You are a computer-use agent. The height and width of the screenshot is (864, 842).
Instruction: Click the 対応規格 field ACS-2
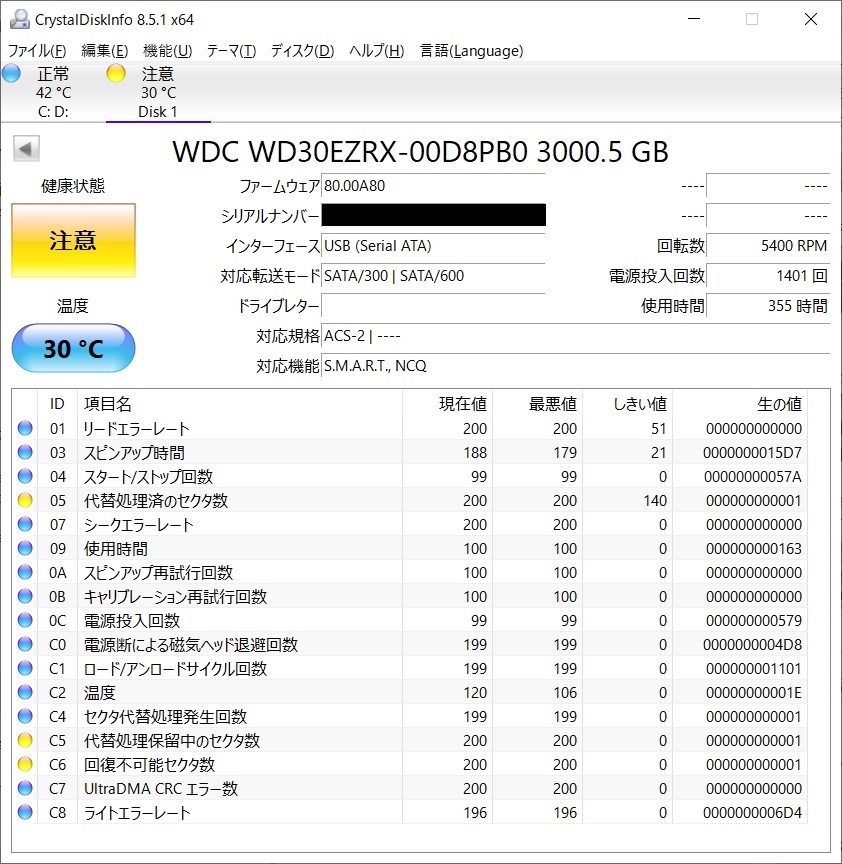tap(576, 336)
